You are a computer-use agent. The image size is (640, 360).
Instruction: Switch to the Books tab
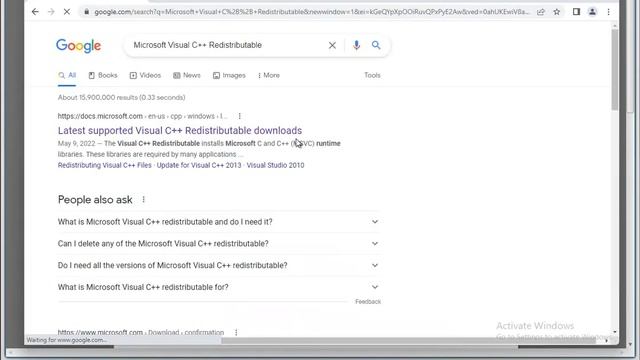click(103, 76)
